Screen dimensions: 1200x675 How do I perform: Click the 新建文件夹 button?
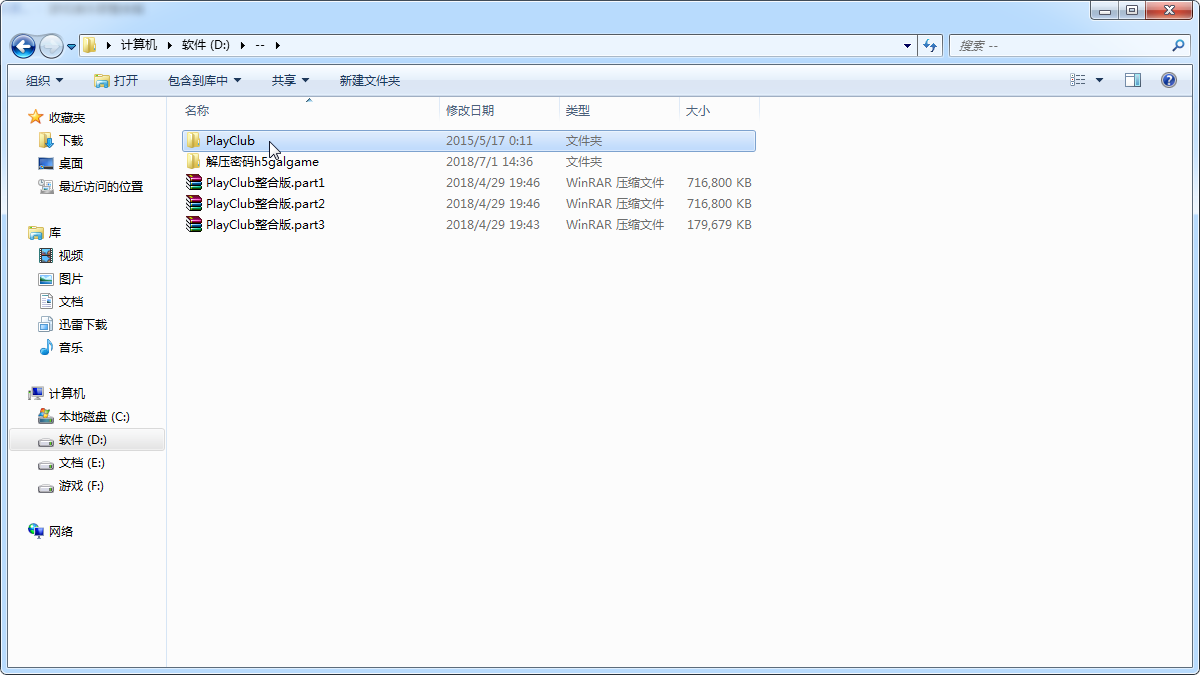point(370,81)
